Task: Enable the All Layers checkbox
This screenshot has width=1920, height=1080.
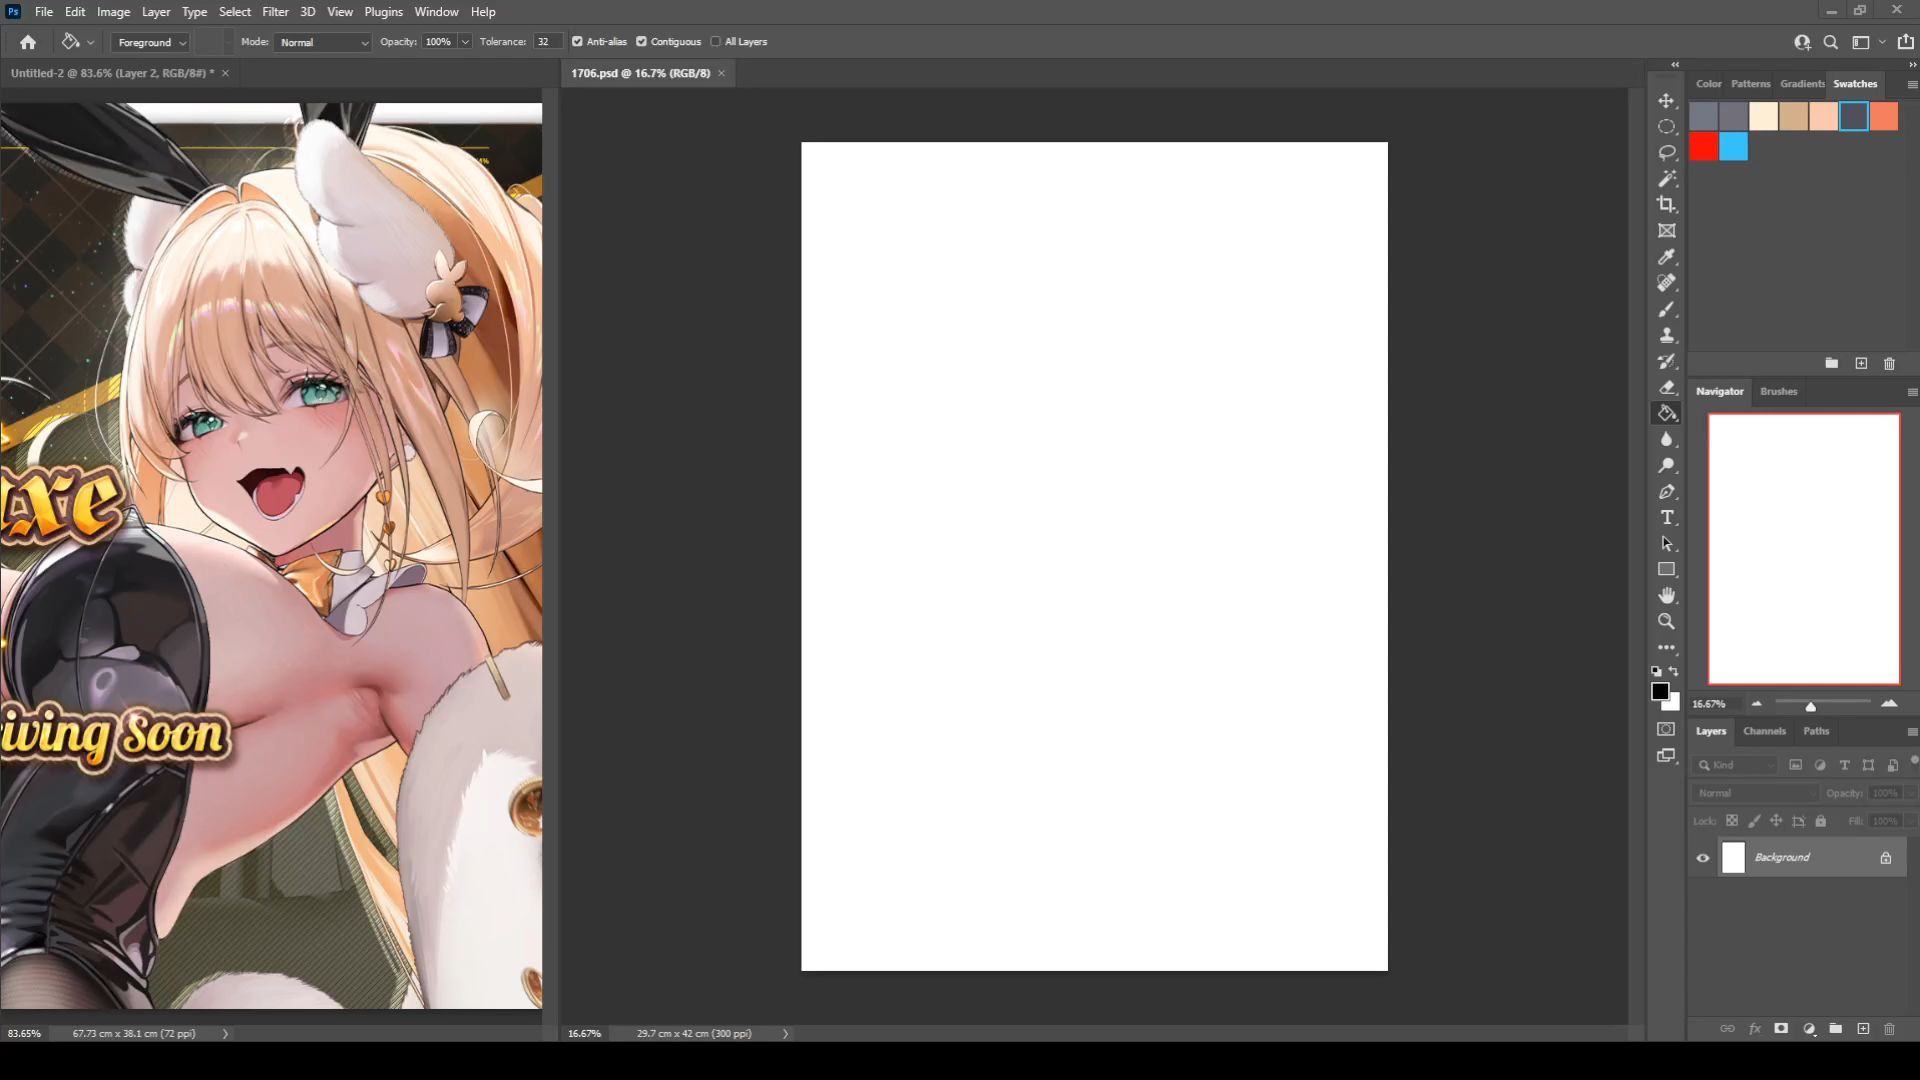Action: coord(715,42)
